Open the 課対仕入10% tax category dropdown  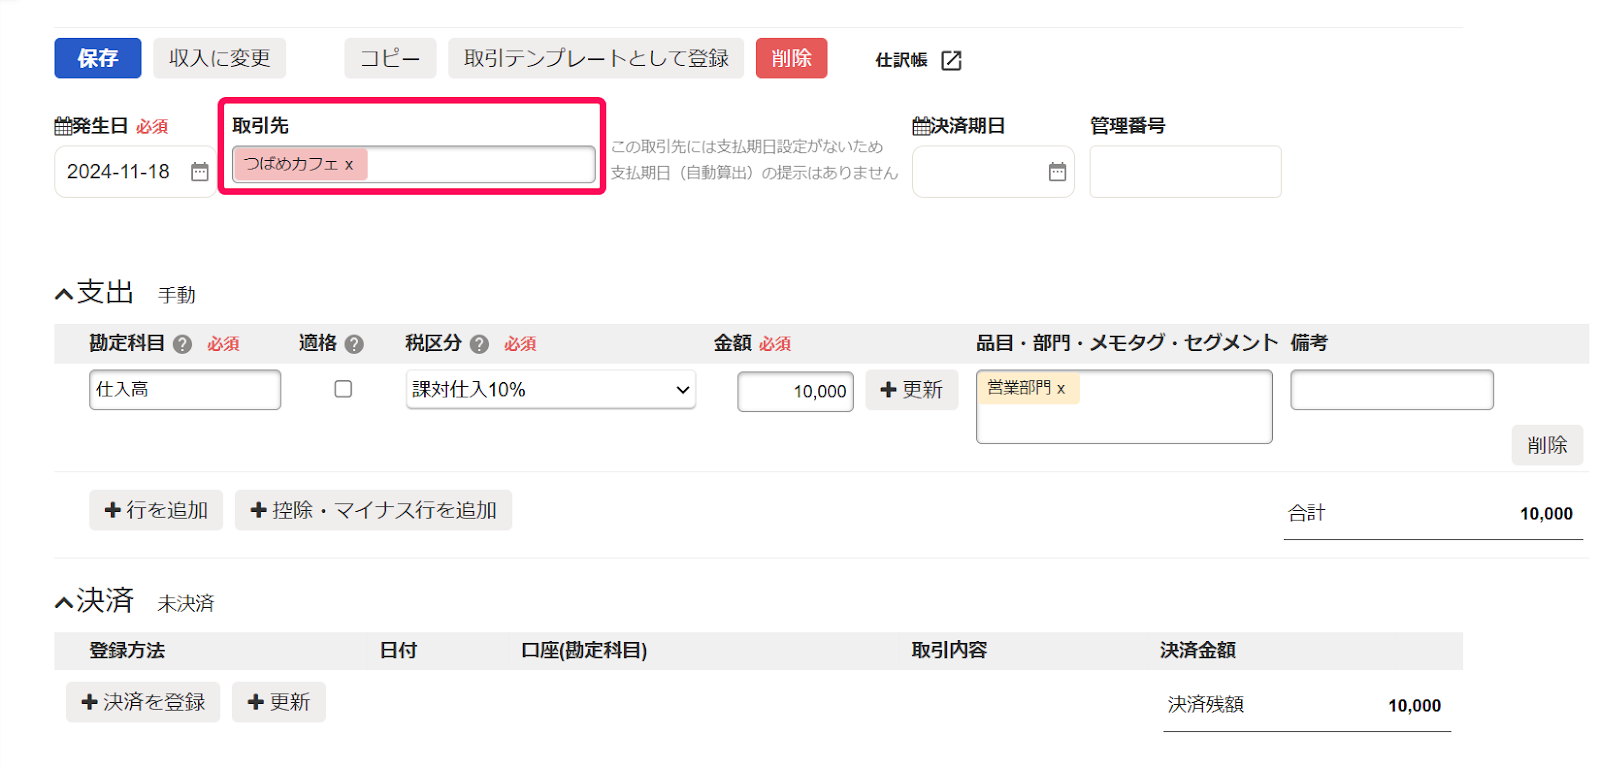coord(551,390)
